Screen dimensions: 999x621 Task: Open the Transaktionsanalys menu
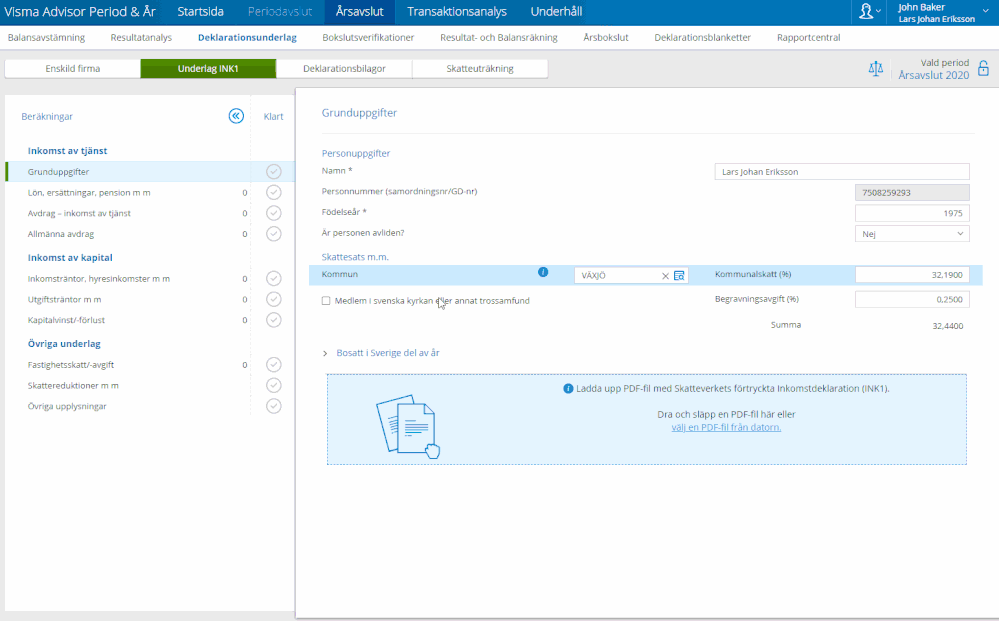pos(456,12)
